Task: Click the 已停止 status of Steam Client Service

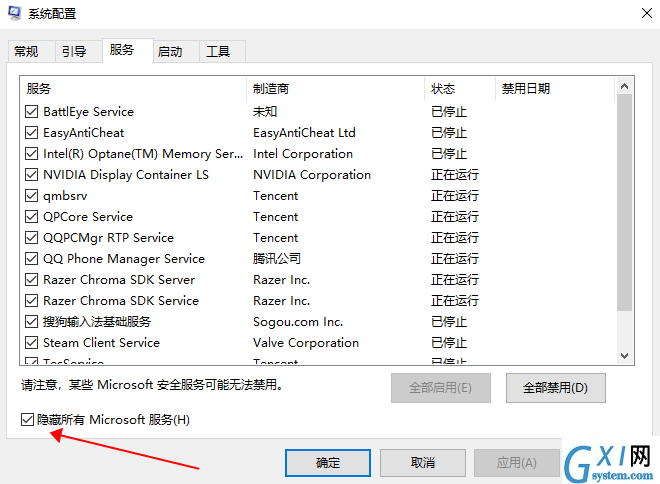Action: point(449,343)
